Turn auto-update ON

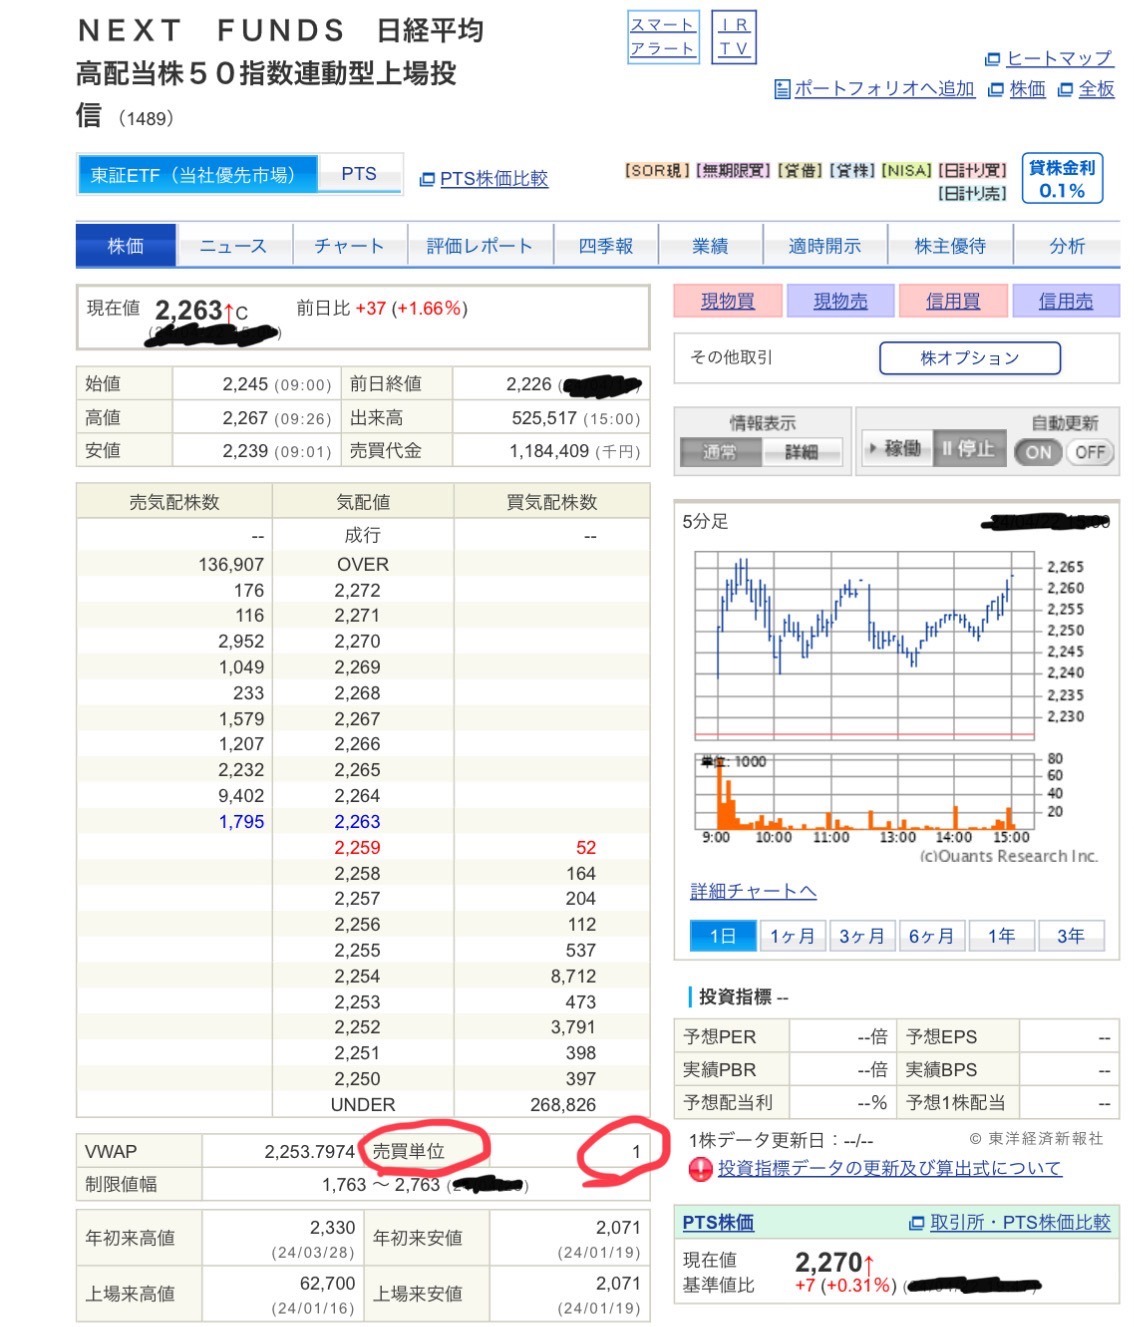(1039, 452)
